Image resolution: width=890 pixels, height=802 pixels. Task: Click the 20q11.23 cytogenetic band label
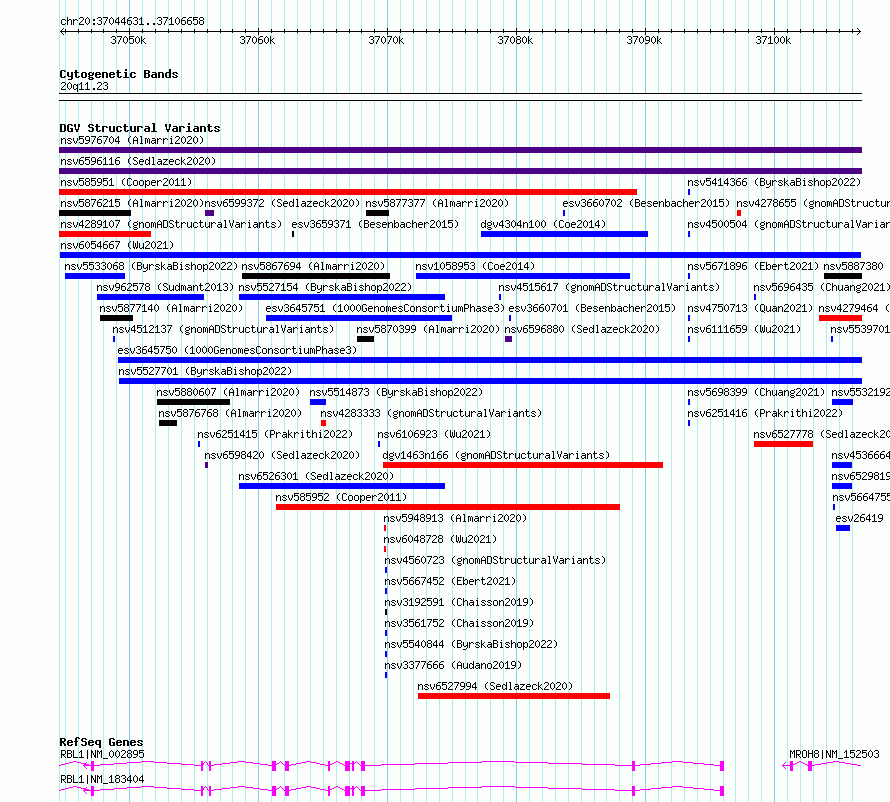pyautogui.click(x=84, y=86)
